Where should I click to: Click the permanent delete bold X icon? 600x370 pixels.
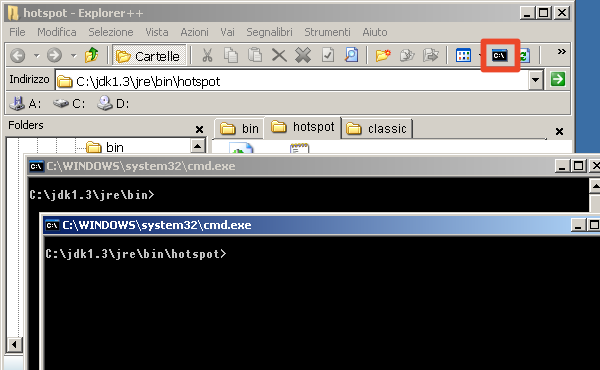pos(303,56)
